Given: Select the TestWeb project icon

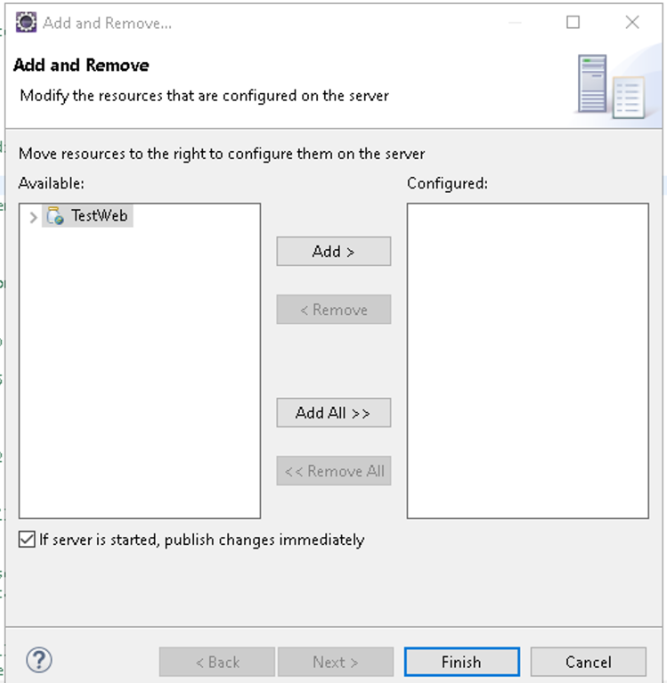Looking at the screenshot, I should (x=55, y=216).
